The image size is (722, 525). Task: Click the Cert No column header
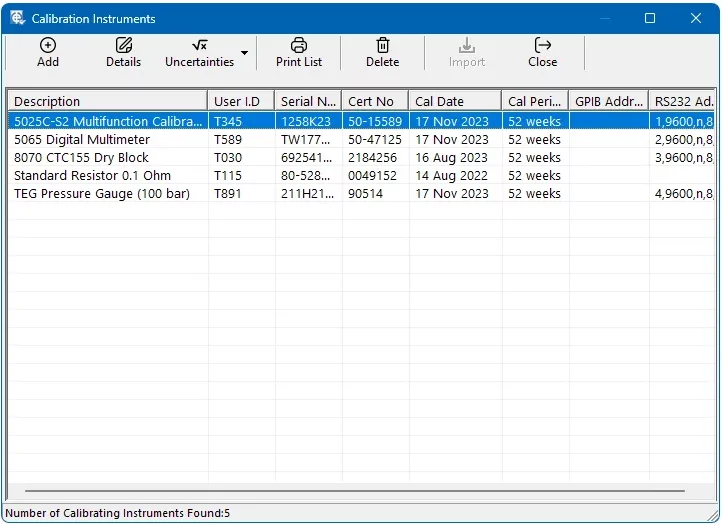click(375, 101)
